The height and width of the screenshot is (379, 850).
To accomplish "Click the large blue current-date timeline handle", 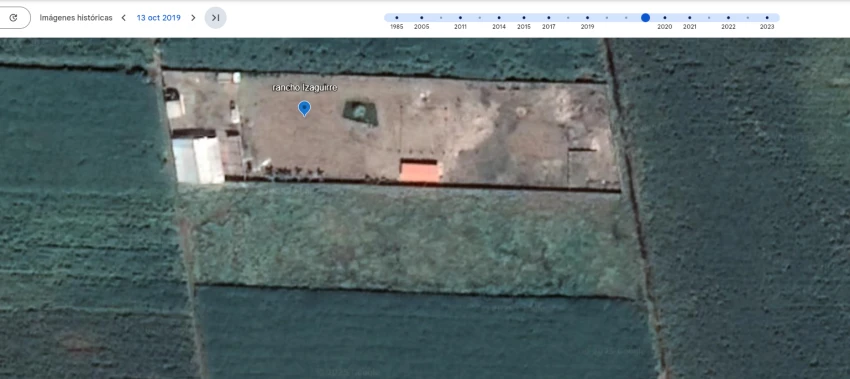I will click(x=645, y=18).
